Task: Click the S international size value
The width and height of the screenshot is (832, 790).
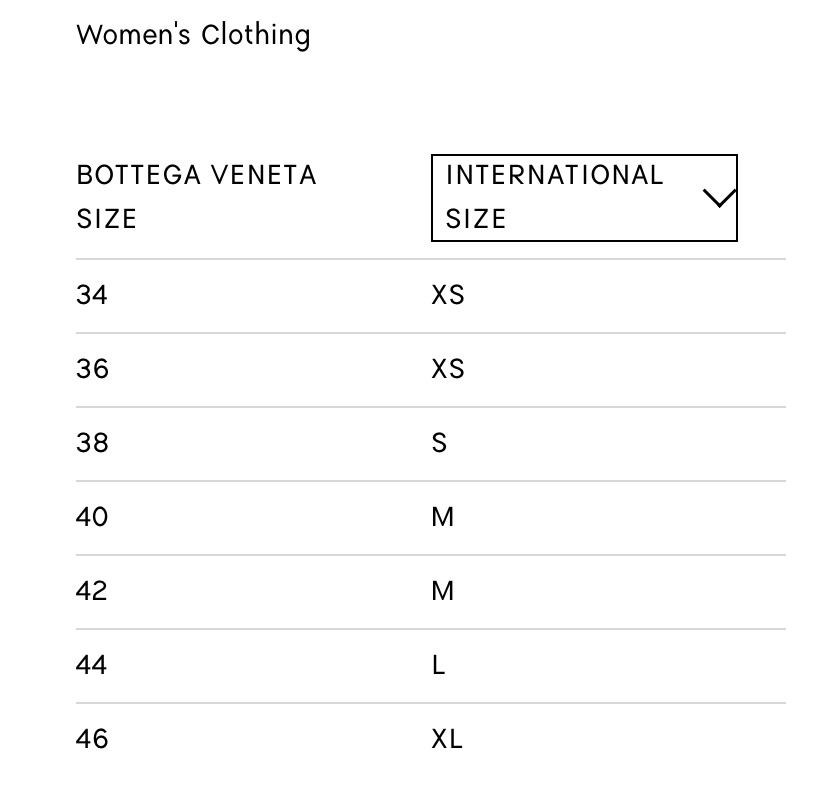Action: [439, 443]
